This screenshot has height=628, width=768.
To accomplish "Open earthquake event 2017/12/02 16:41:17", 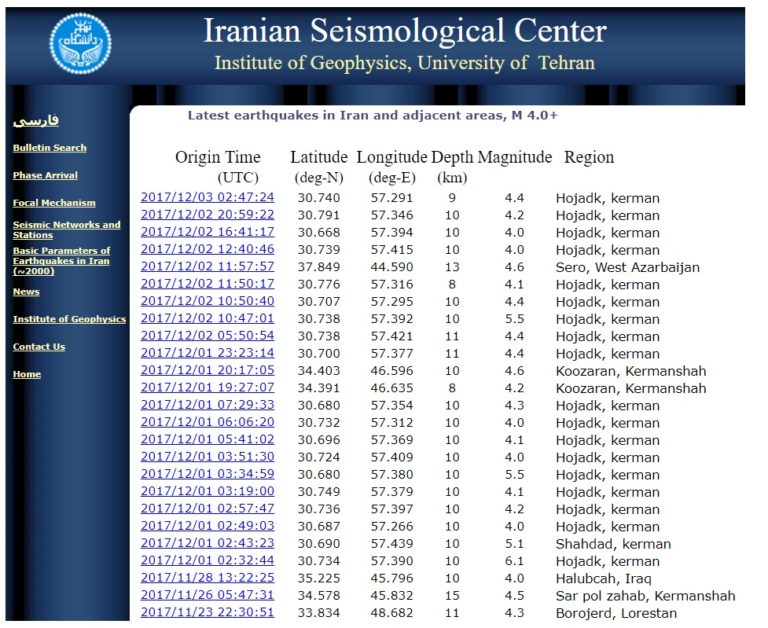I will (x=207, y=232).
